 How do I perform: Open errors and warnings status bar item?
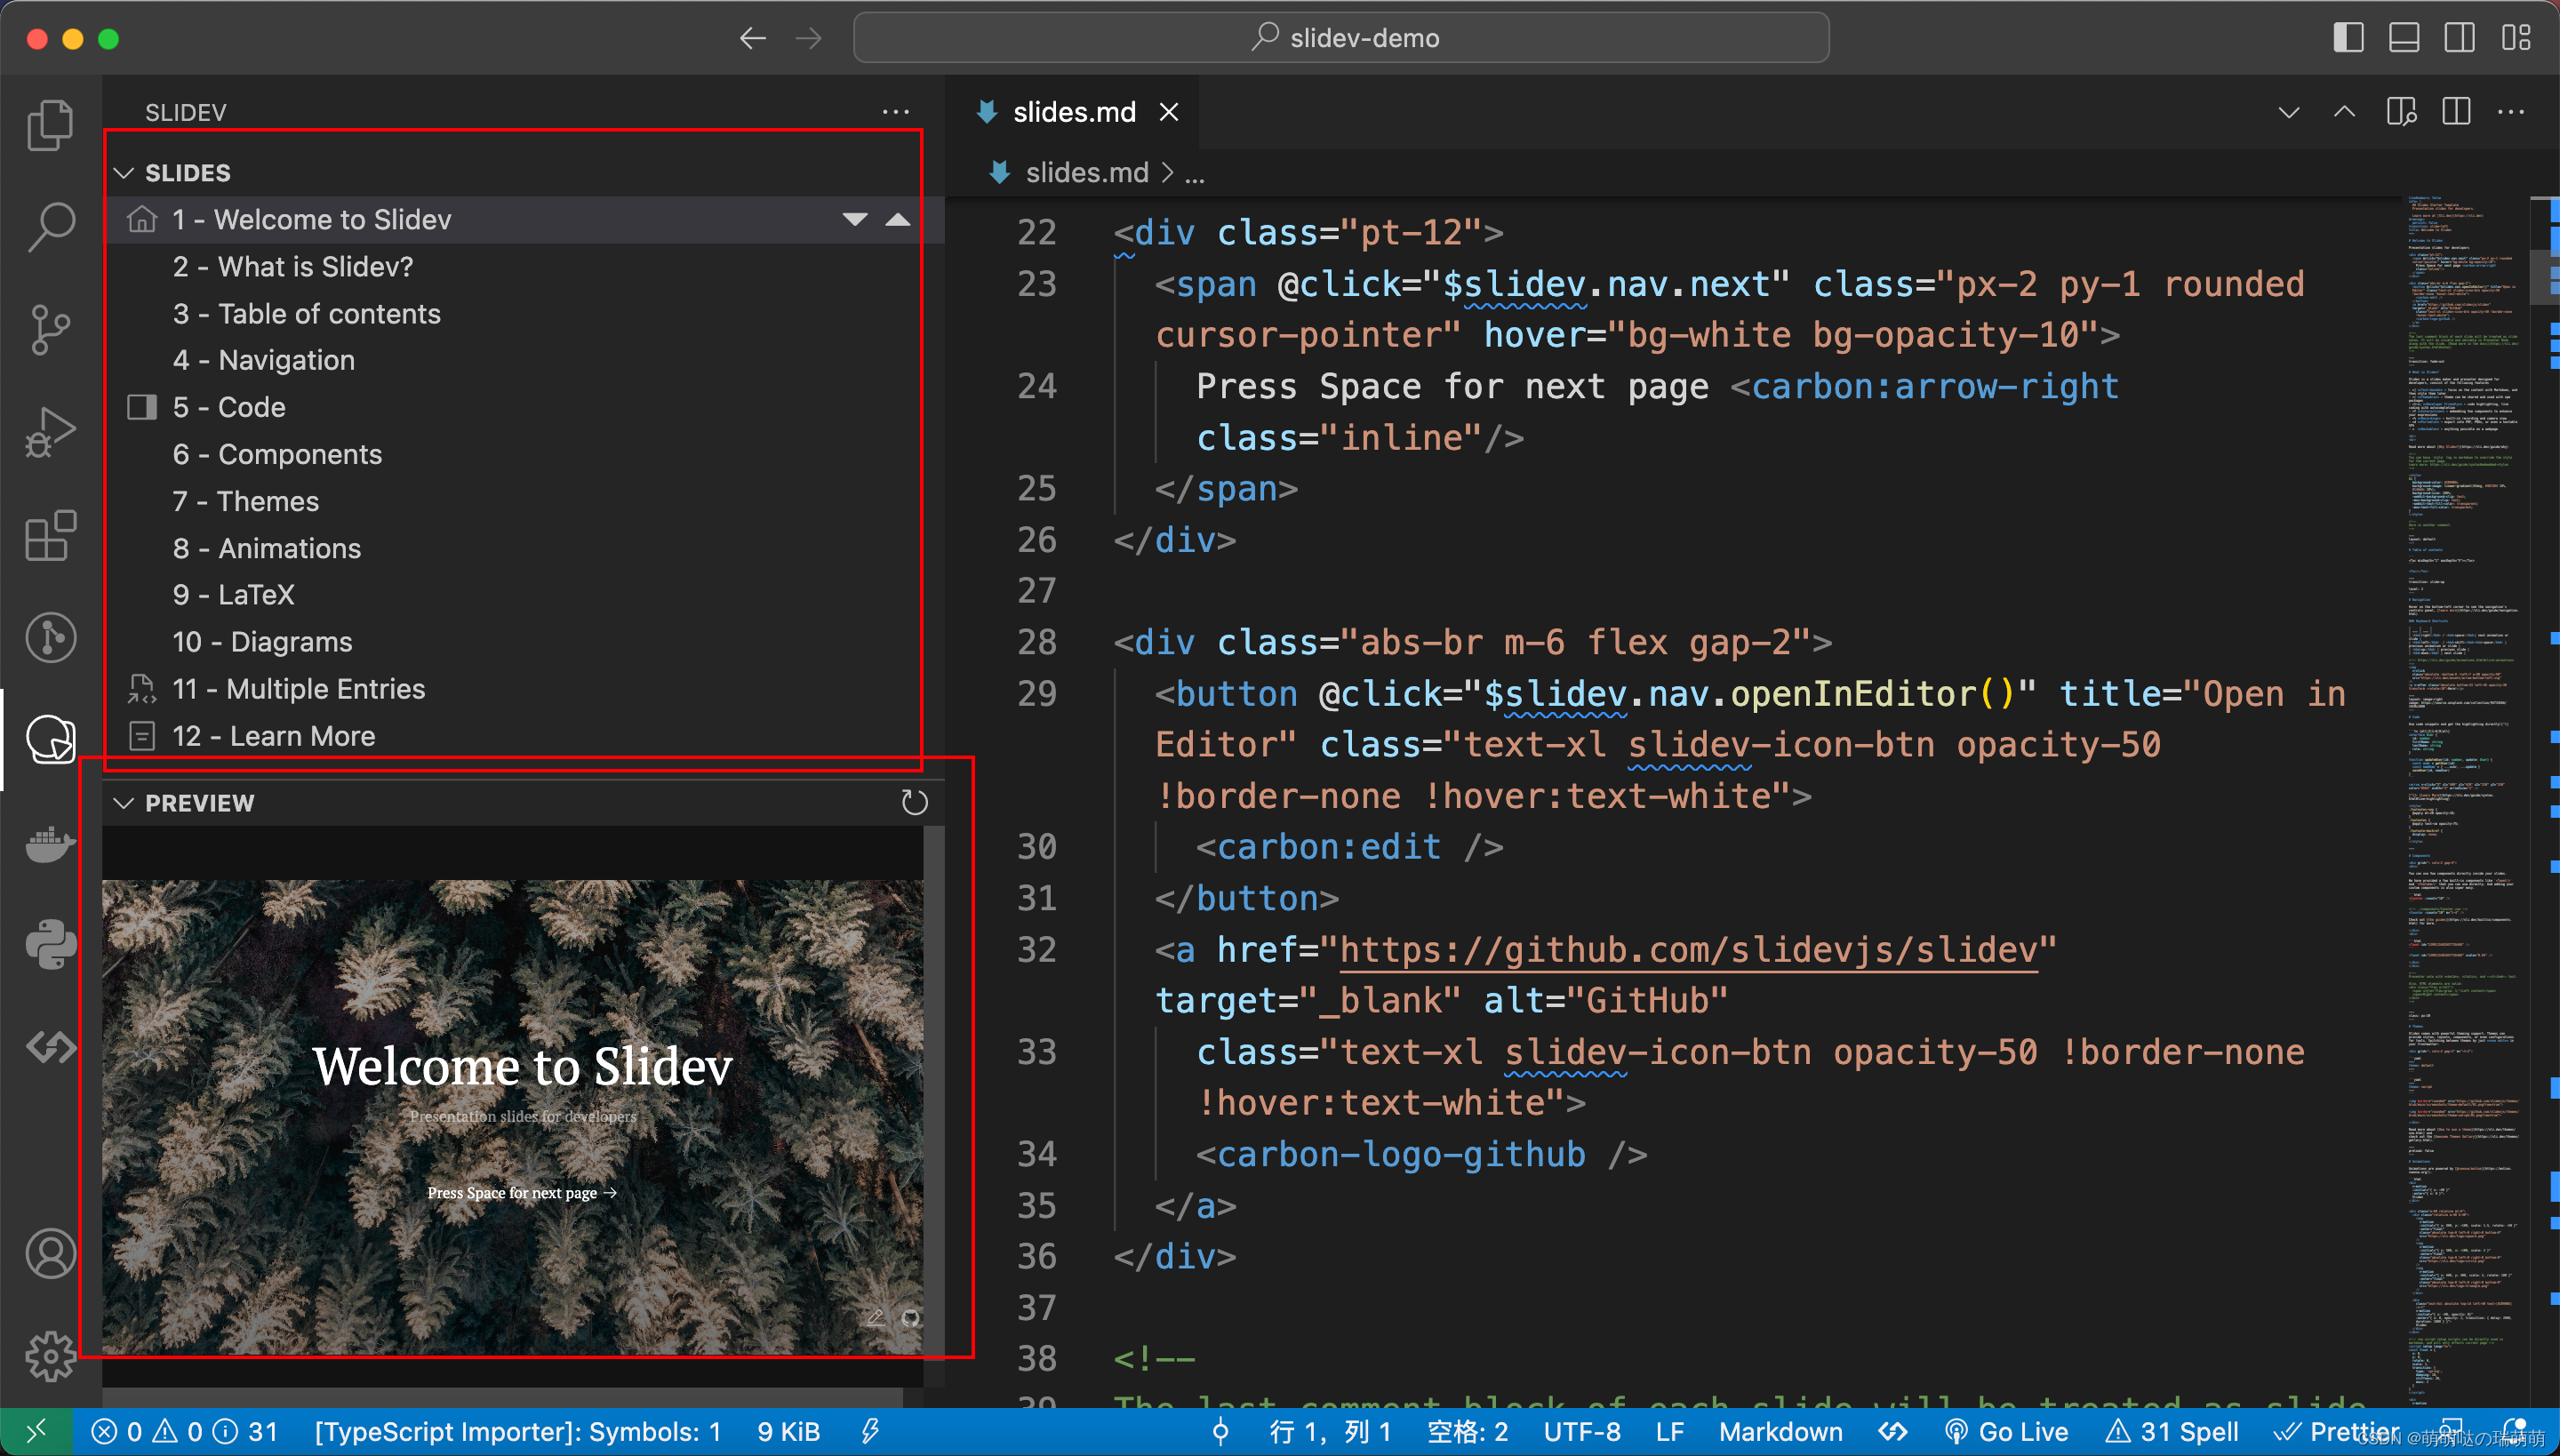[x=186, y=1431]
